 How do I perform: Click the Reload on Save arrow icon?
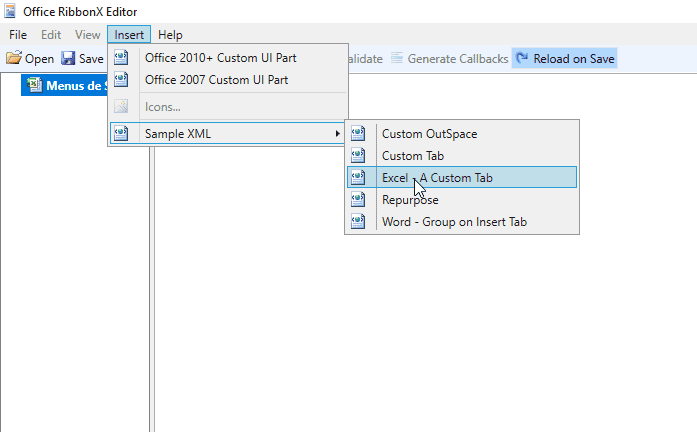click(x=522, y=59)
